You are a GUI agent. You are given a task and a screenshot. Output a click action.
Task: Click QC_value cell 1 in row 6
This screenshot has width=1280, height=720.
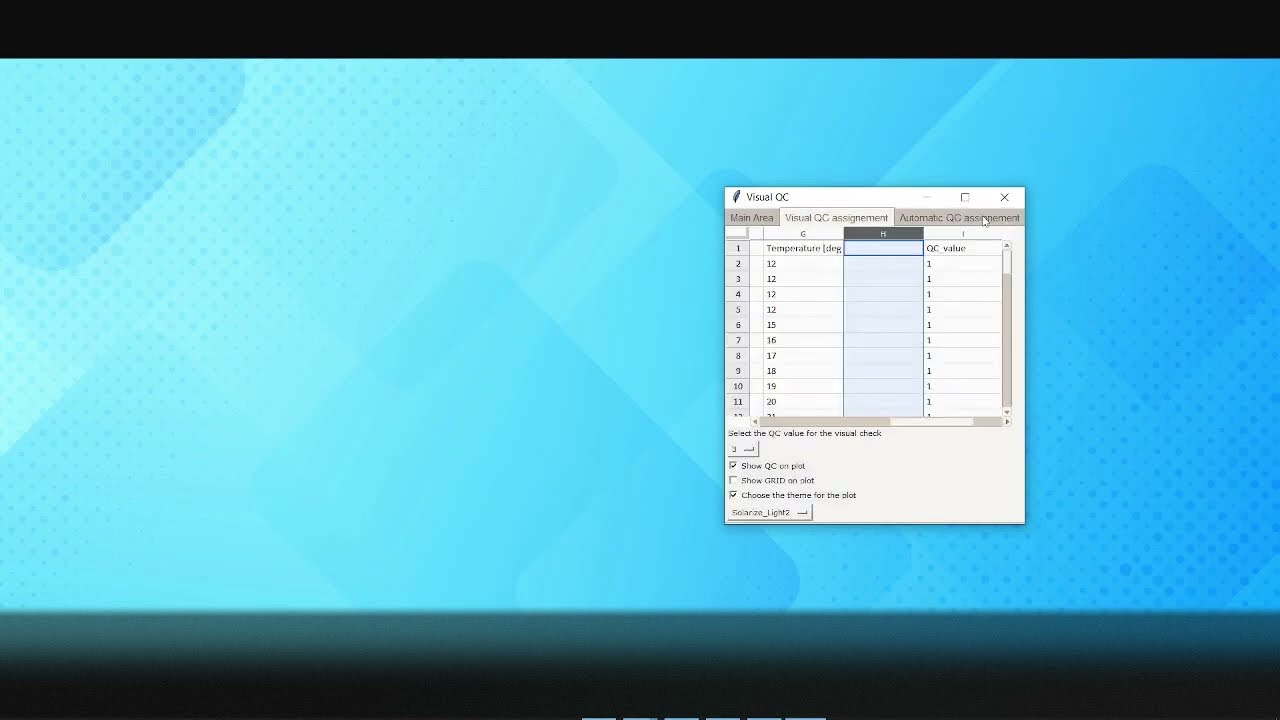tap(962, 325)
